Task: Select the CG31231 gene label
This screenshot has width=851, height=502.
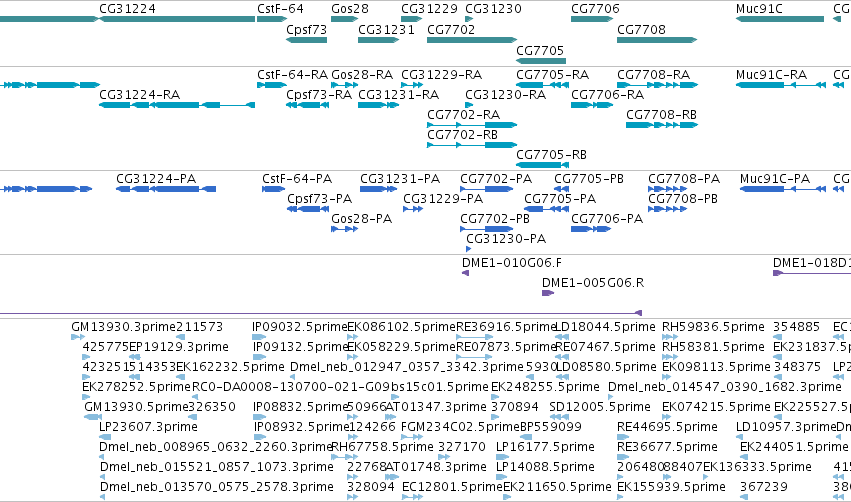Action: click(x=386, y=29)
